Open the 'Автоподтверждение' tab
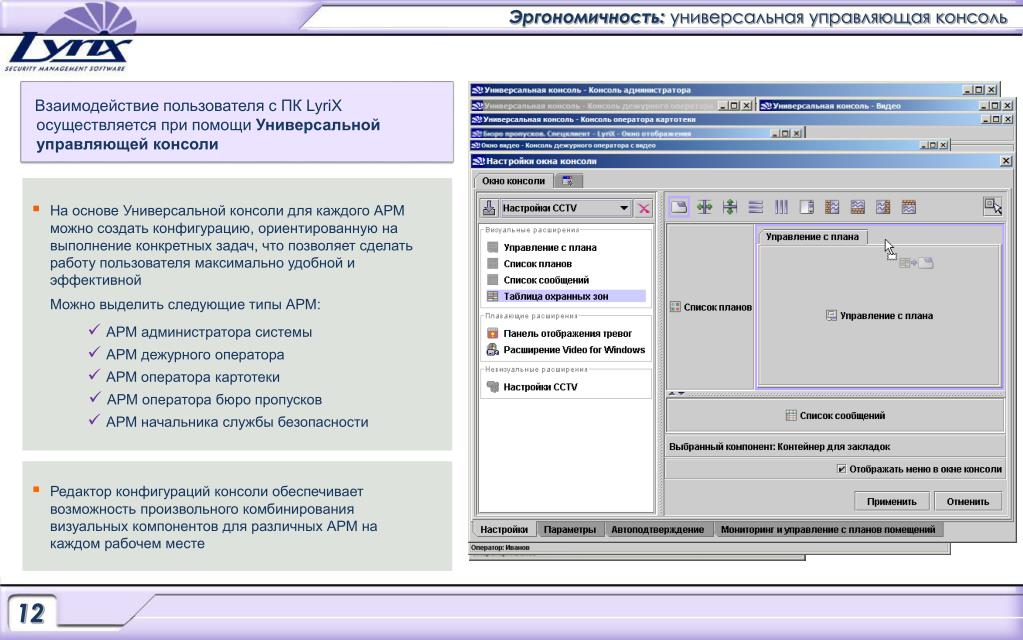The image size is (1023, 640). click(658, 530)
